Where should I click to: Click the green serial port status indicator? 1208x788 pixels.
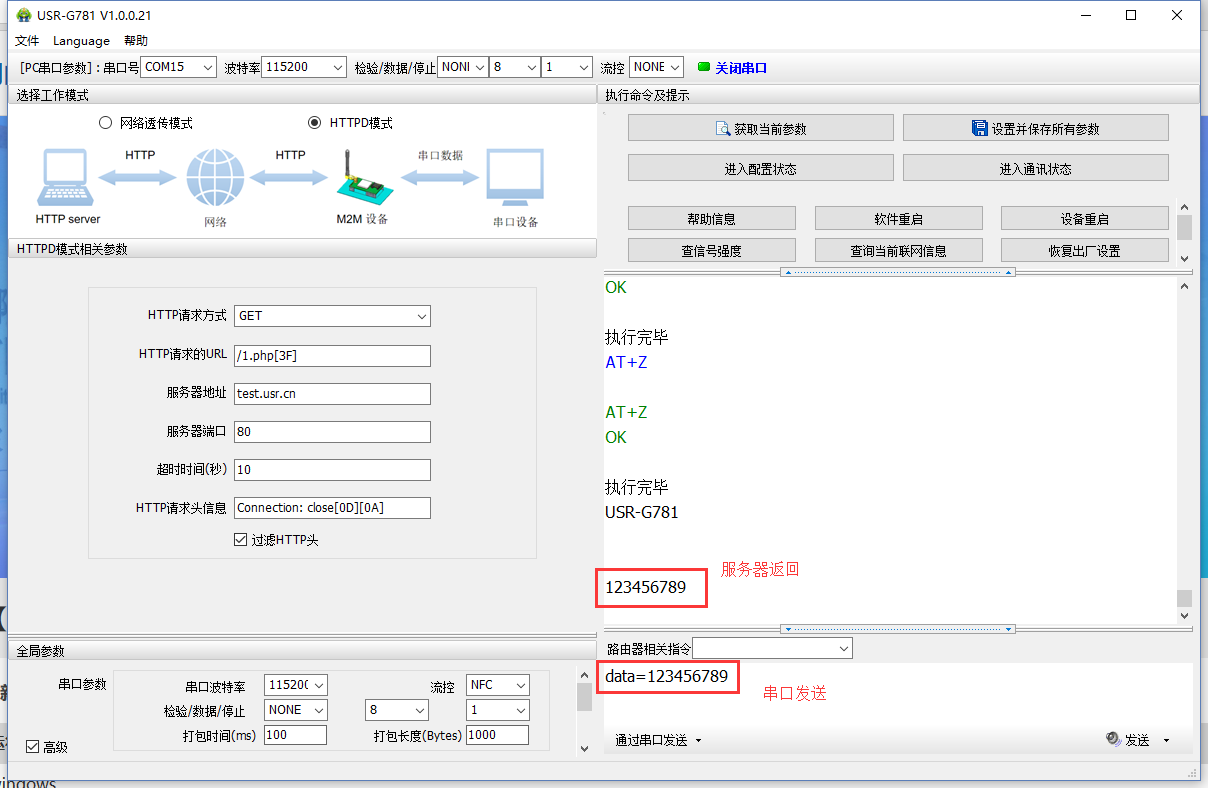click(703, 67)
